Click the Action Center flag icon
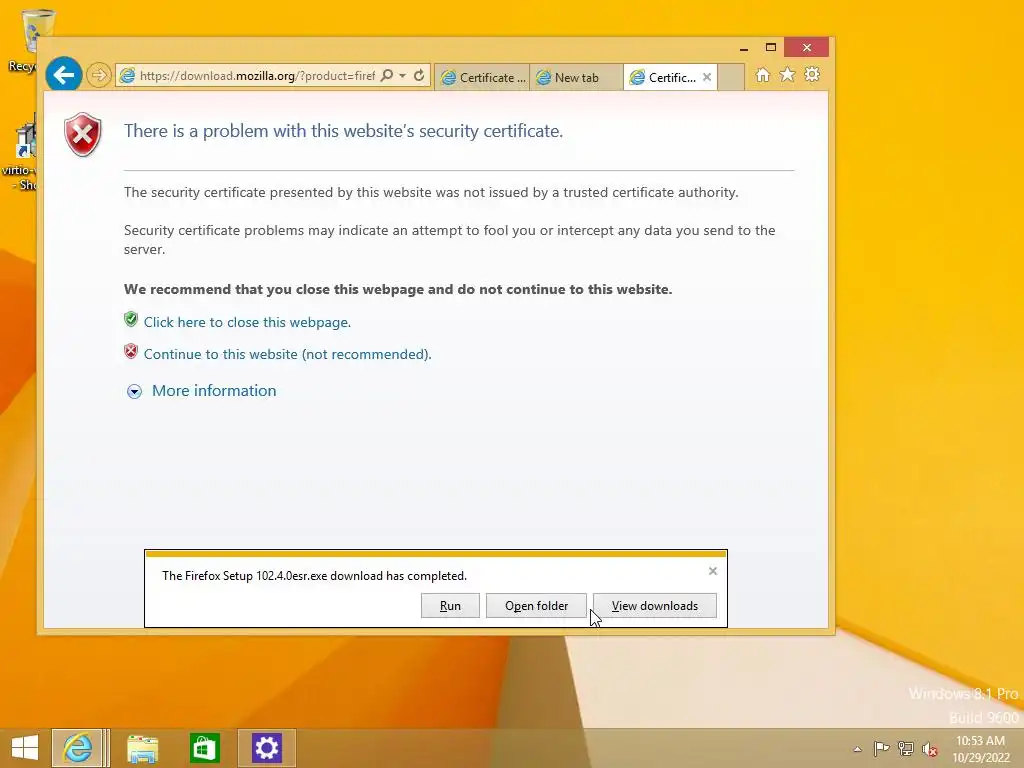Image resolution: width=1024 pixels, height=768 pixels. 881,748
